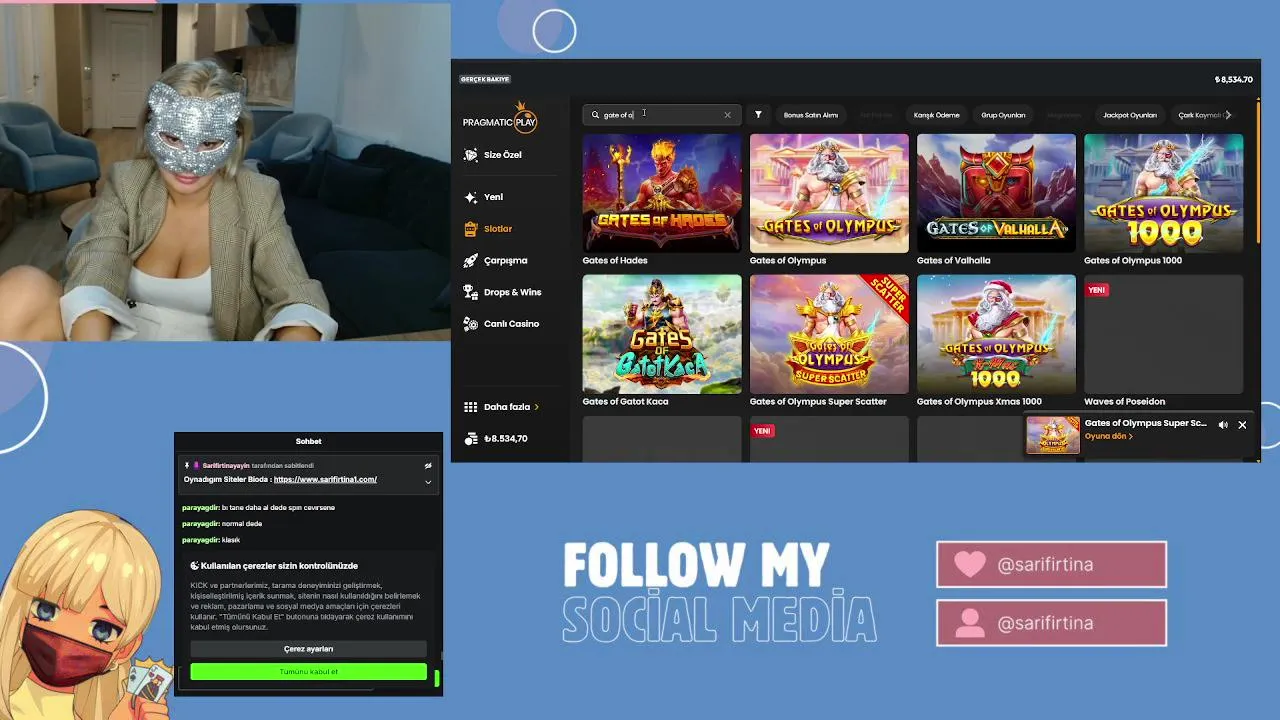Open the Gates of Gatot Kaca thumbnail
This screenshot has height=720, width=1280.
662,334
